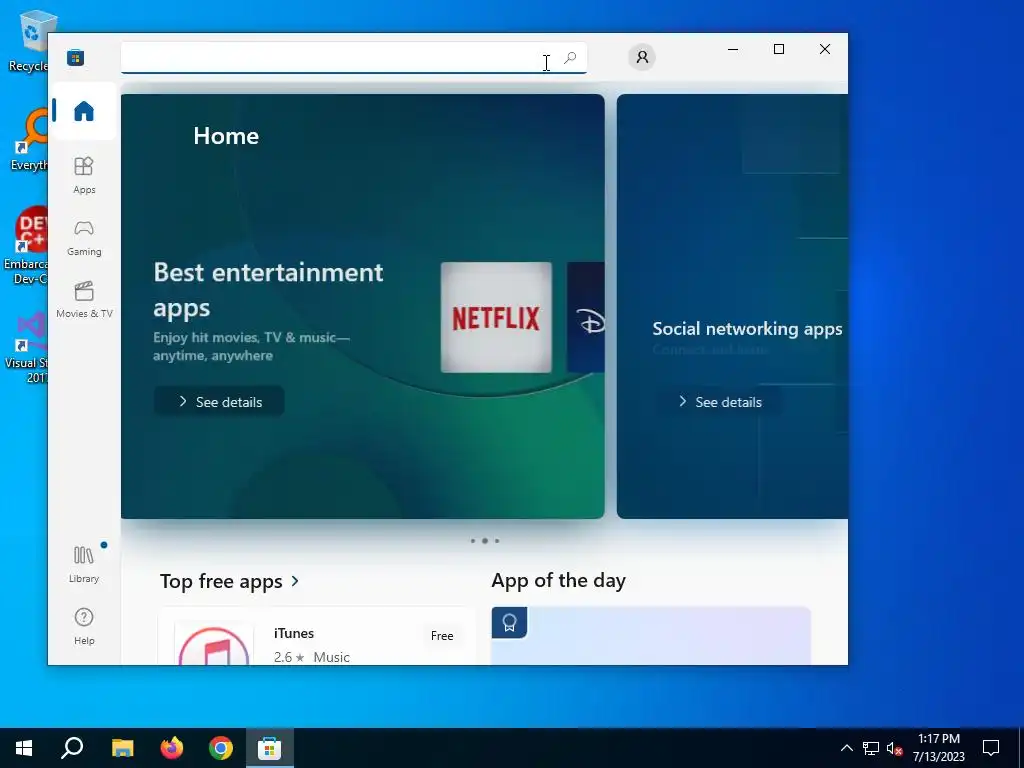Image resolution: width=1024 pixels, height=768 pixels.
Task: Open Help from the sidebar
Action: 84,626
